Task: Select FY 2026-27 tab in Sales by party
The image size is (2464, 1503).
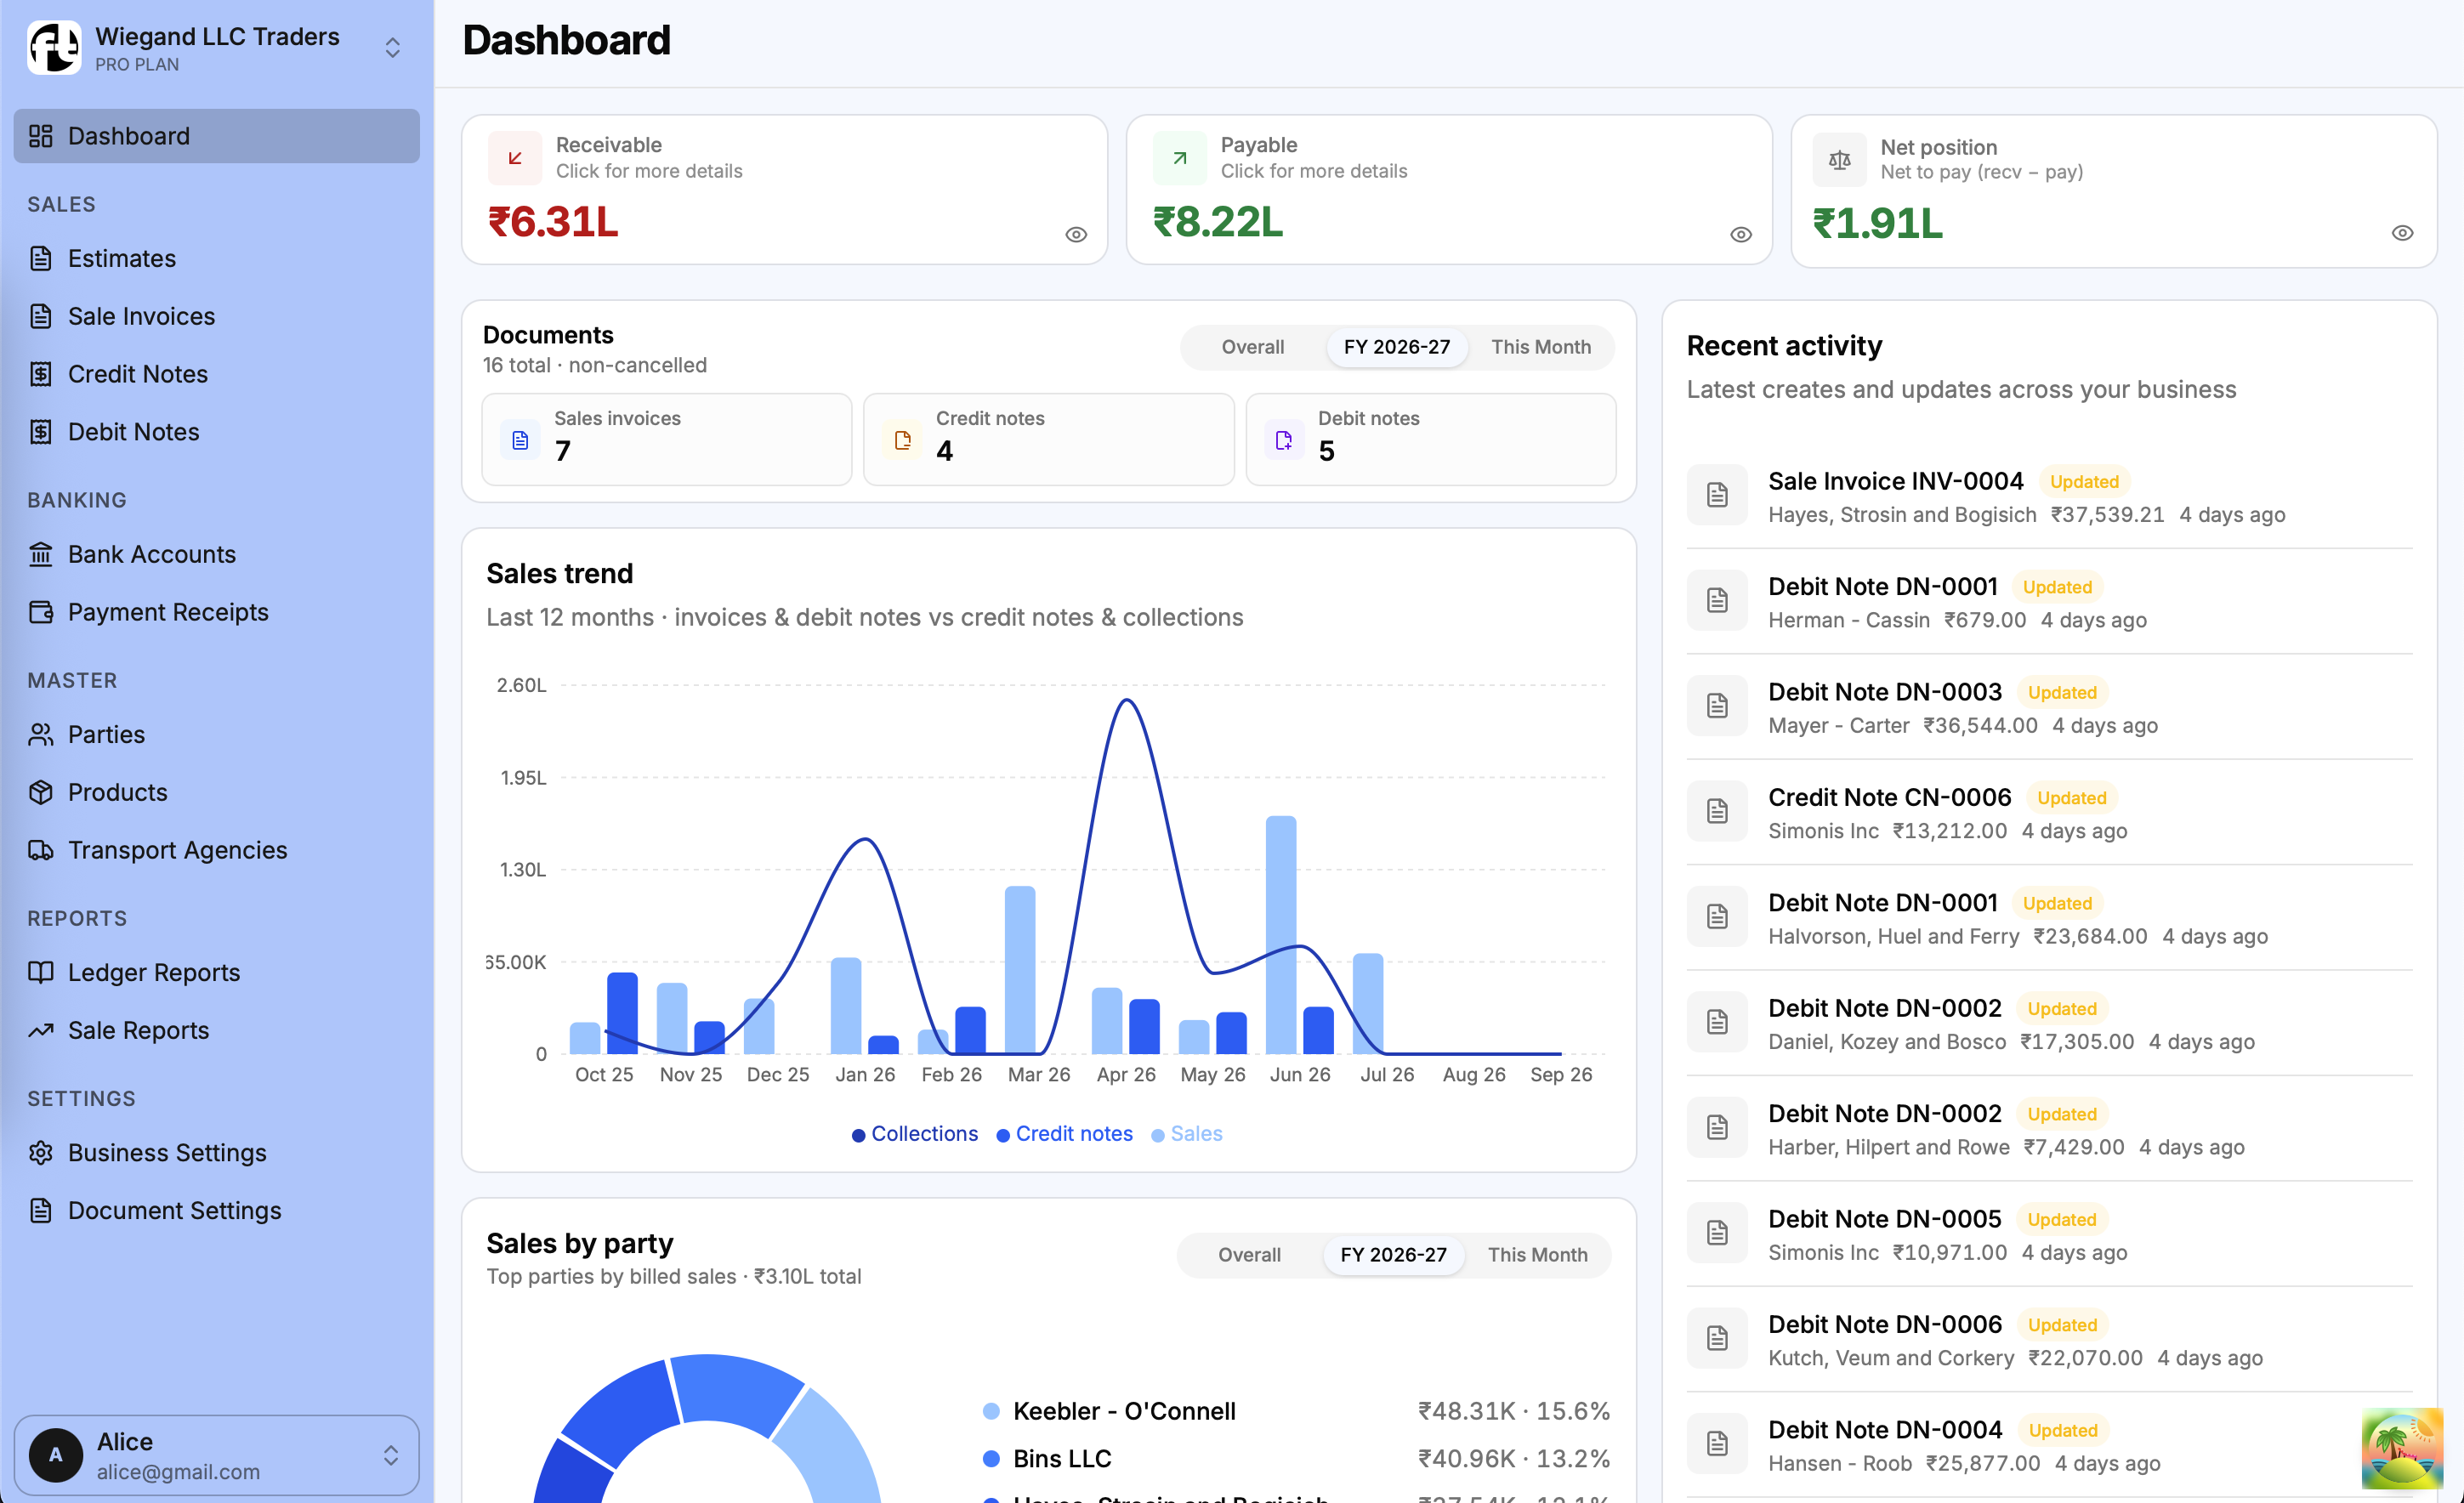Action: tap(1393, 1255)
